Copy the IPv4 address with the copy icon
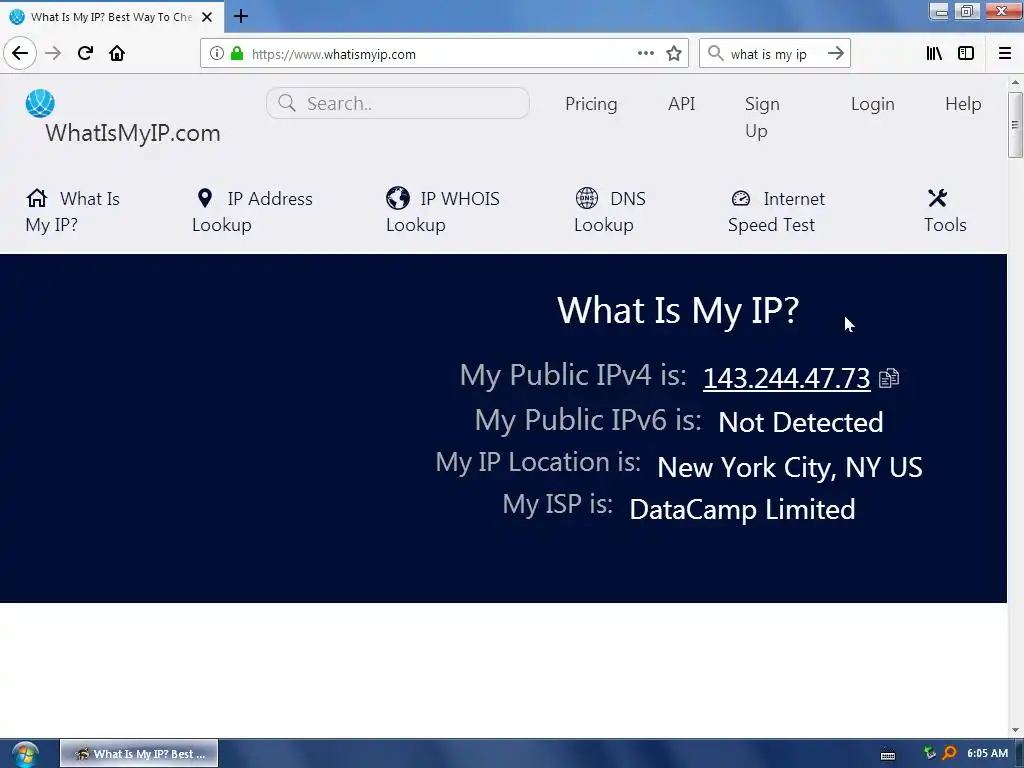This screenshot has height=768, width=1024. 889,378
